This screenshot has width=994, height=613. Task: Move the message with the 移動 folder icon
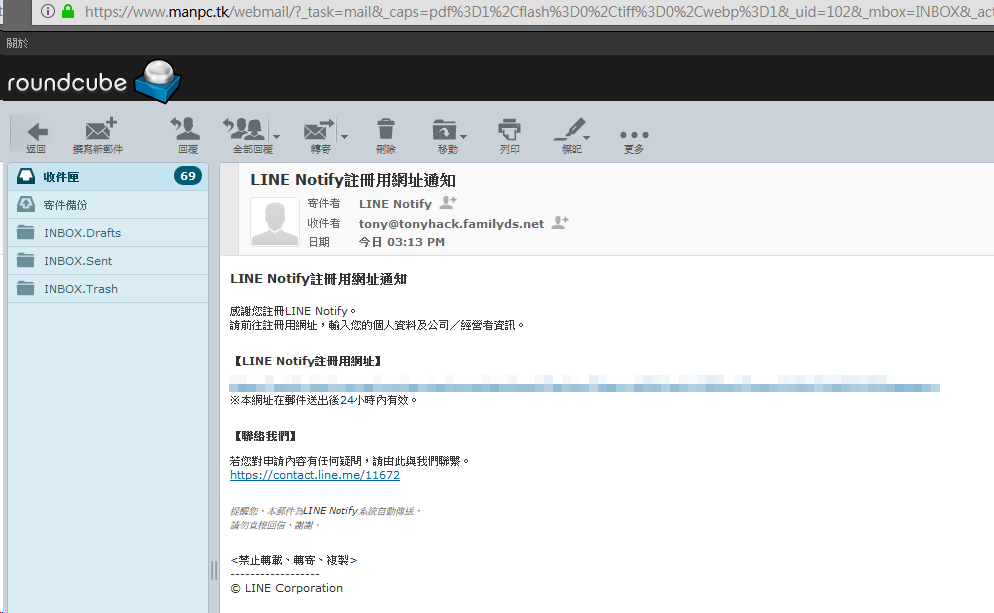(x=445, y=136)
